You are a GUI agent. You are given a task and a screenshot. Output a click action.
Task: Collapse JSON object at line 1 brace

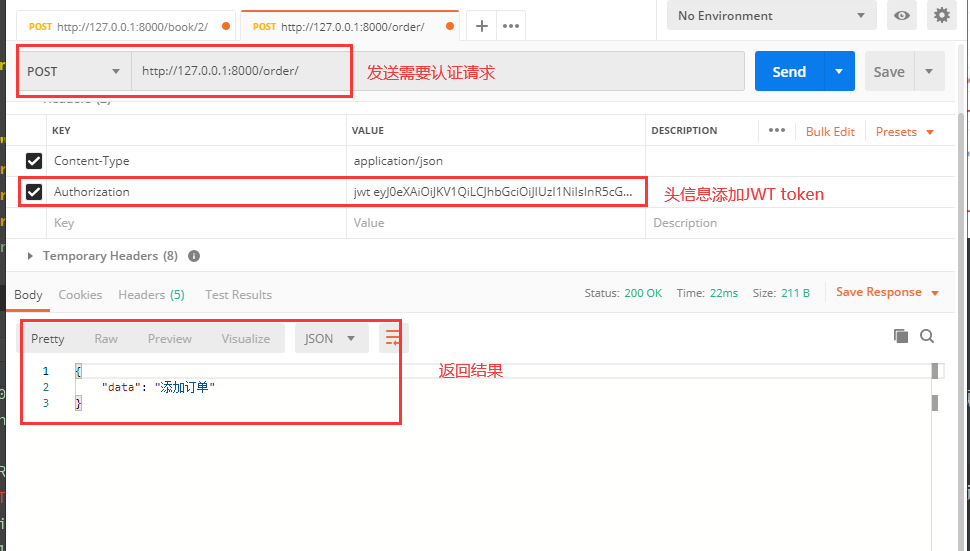click(78, 371)
